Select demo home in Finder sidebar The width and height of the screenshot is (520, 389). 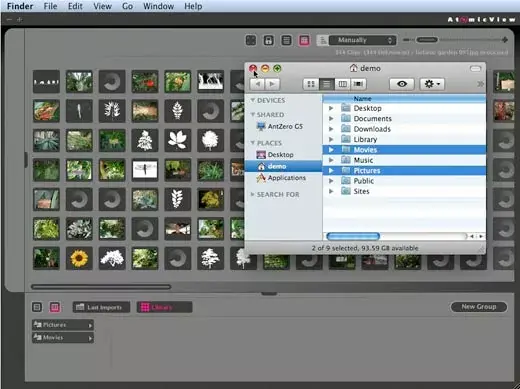click(x=283, y=166)
